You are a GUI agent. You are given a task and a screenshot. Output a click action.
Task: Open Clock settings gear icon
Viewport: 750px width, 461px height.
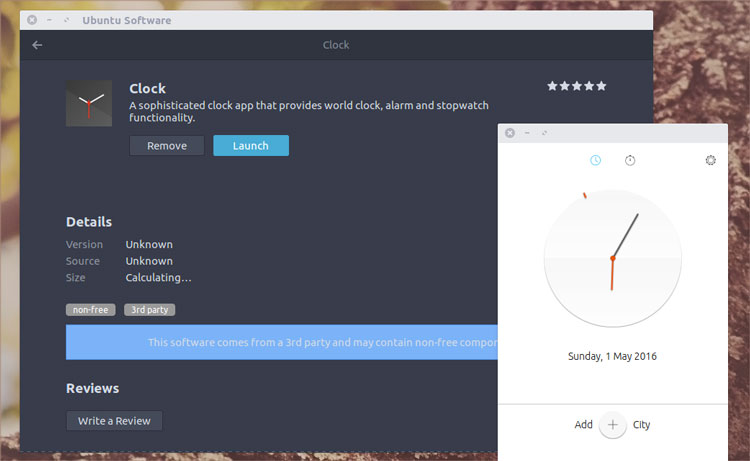point(711,160)
